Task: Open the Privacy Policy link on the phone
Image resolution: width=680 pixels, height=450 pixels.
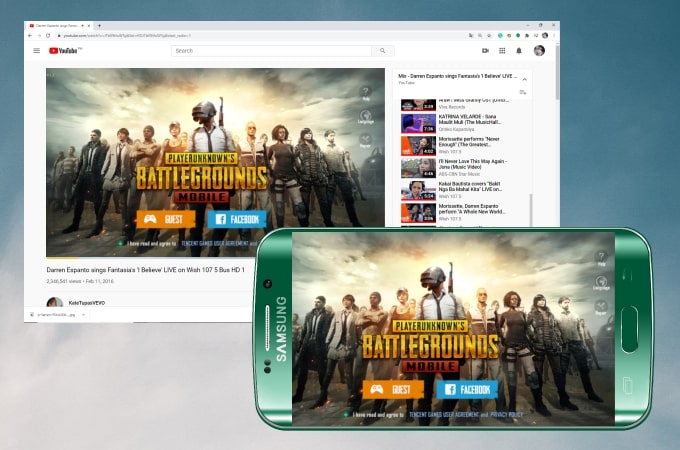Action: (506, 414)
